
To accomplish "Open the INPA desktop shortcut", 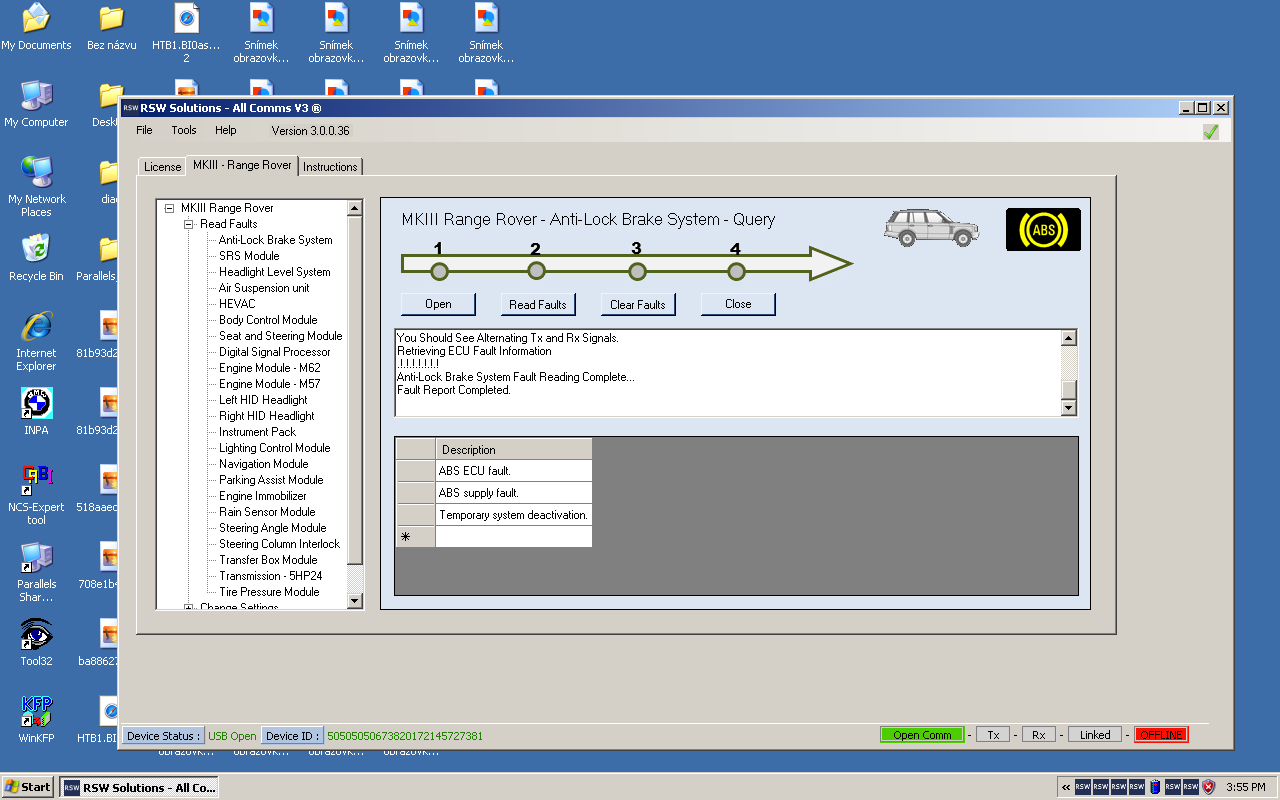I will (x=36, y=404).
